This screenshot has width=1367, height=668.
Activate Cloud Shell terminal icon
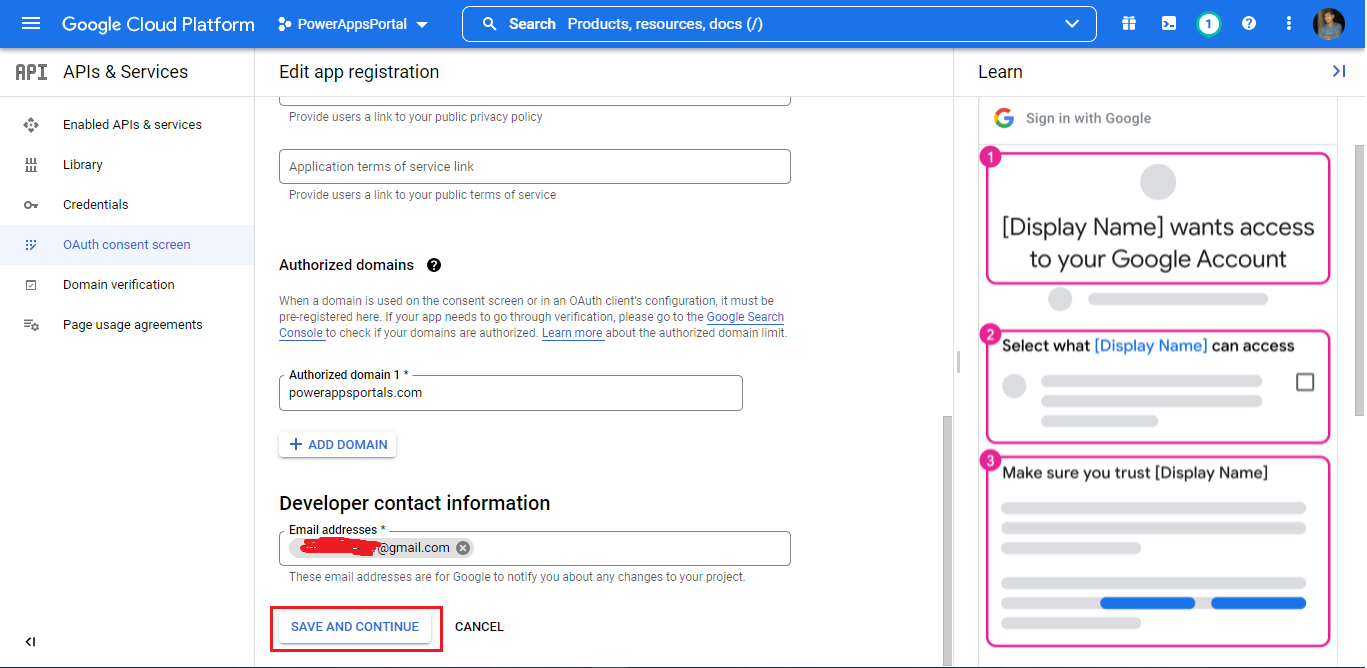pyautogui.click(x=1168, y=24)
